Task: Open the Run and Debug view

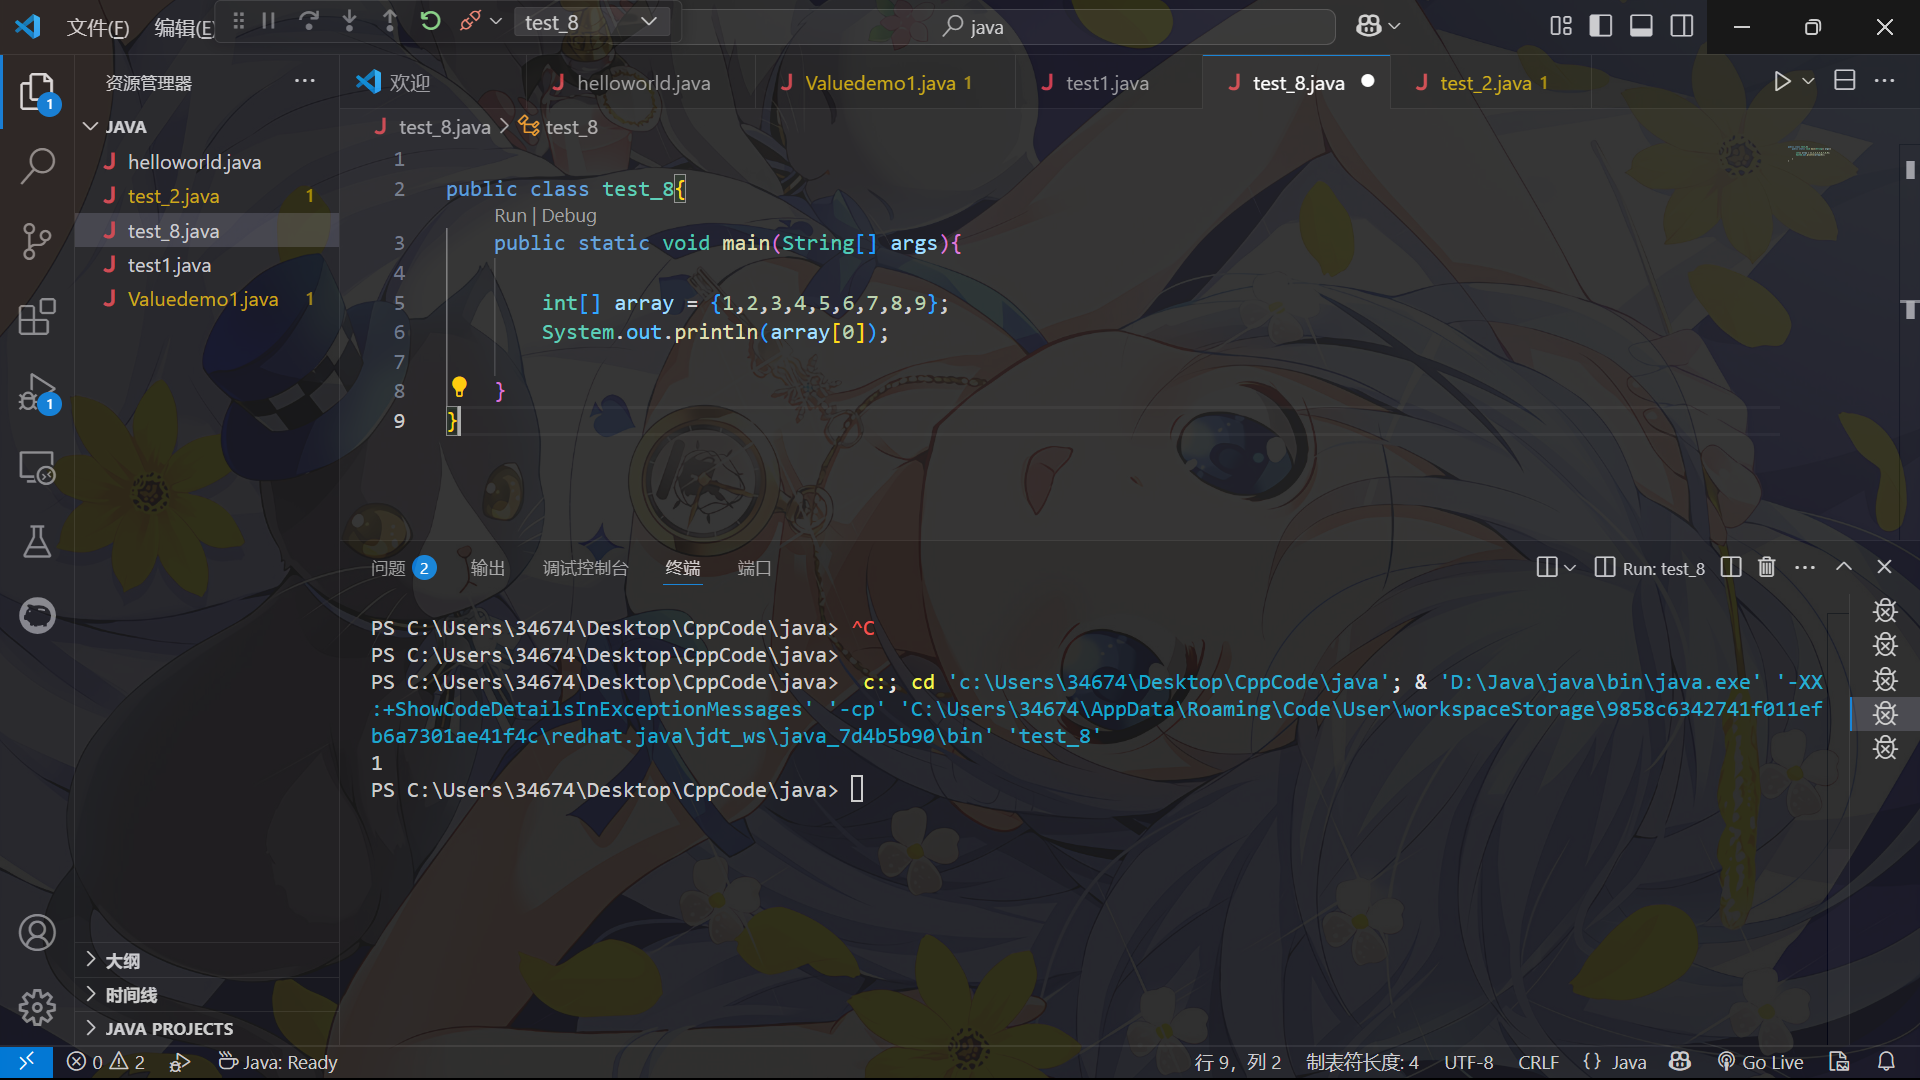Action: pos(37,393)
